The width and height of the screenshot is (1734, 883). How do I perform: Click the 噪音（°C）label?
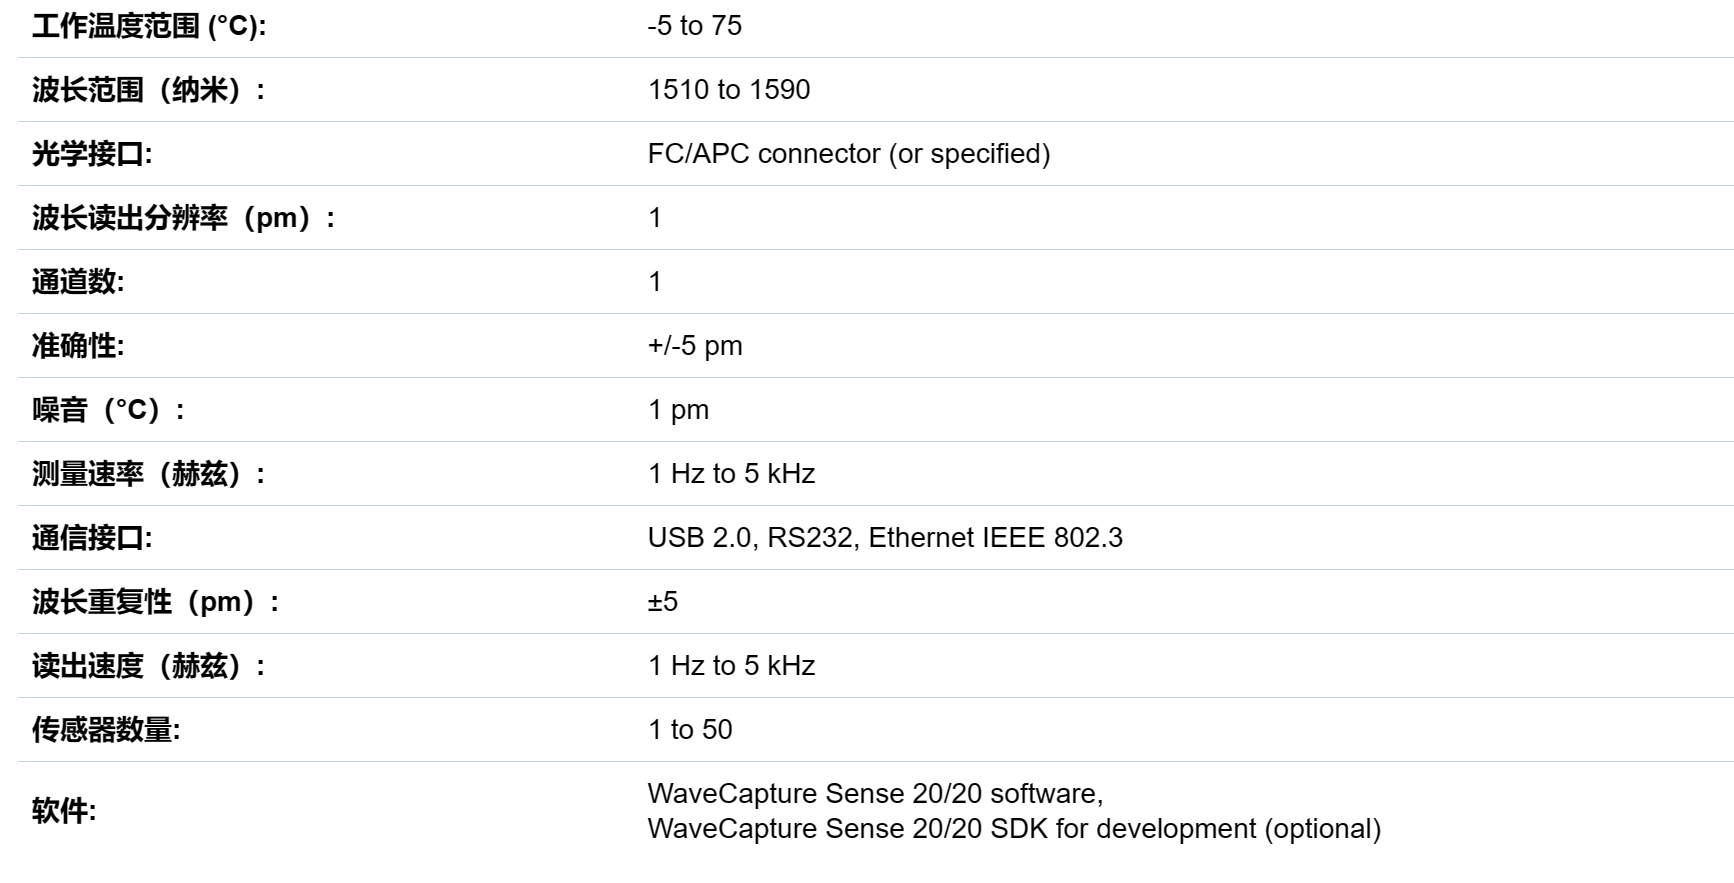[x=108, y=410]
